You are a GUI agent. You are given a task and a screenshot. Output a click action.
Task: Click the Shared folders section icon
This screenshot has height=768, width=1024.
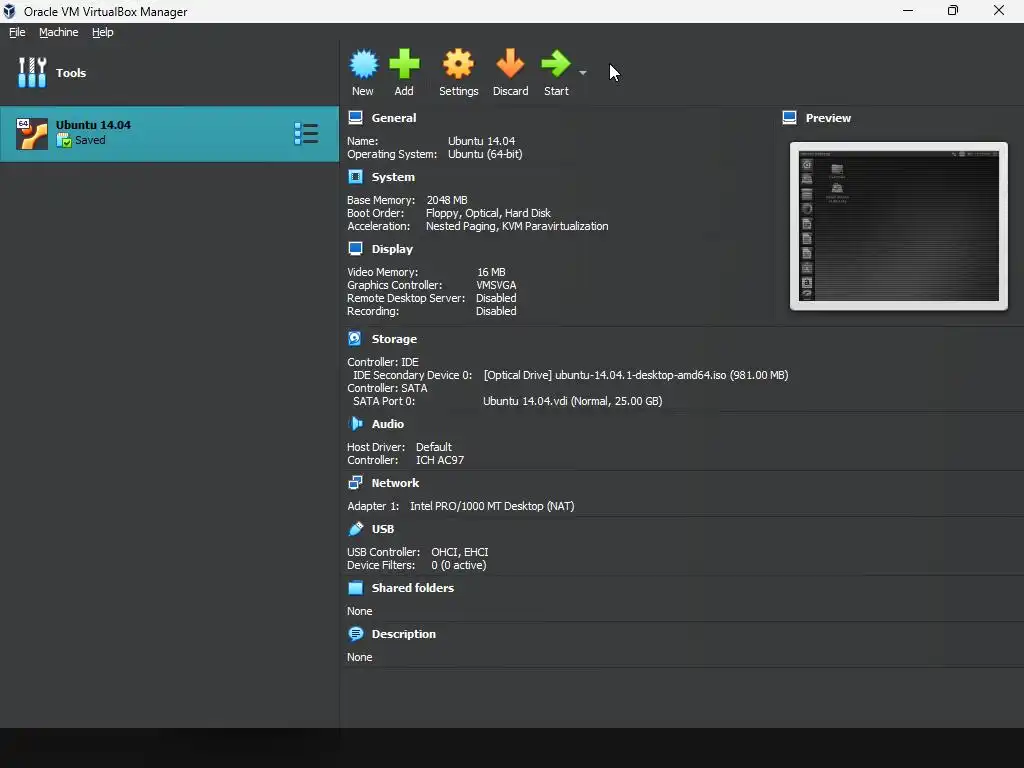coord(355,588)
